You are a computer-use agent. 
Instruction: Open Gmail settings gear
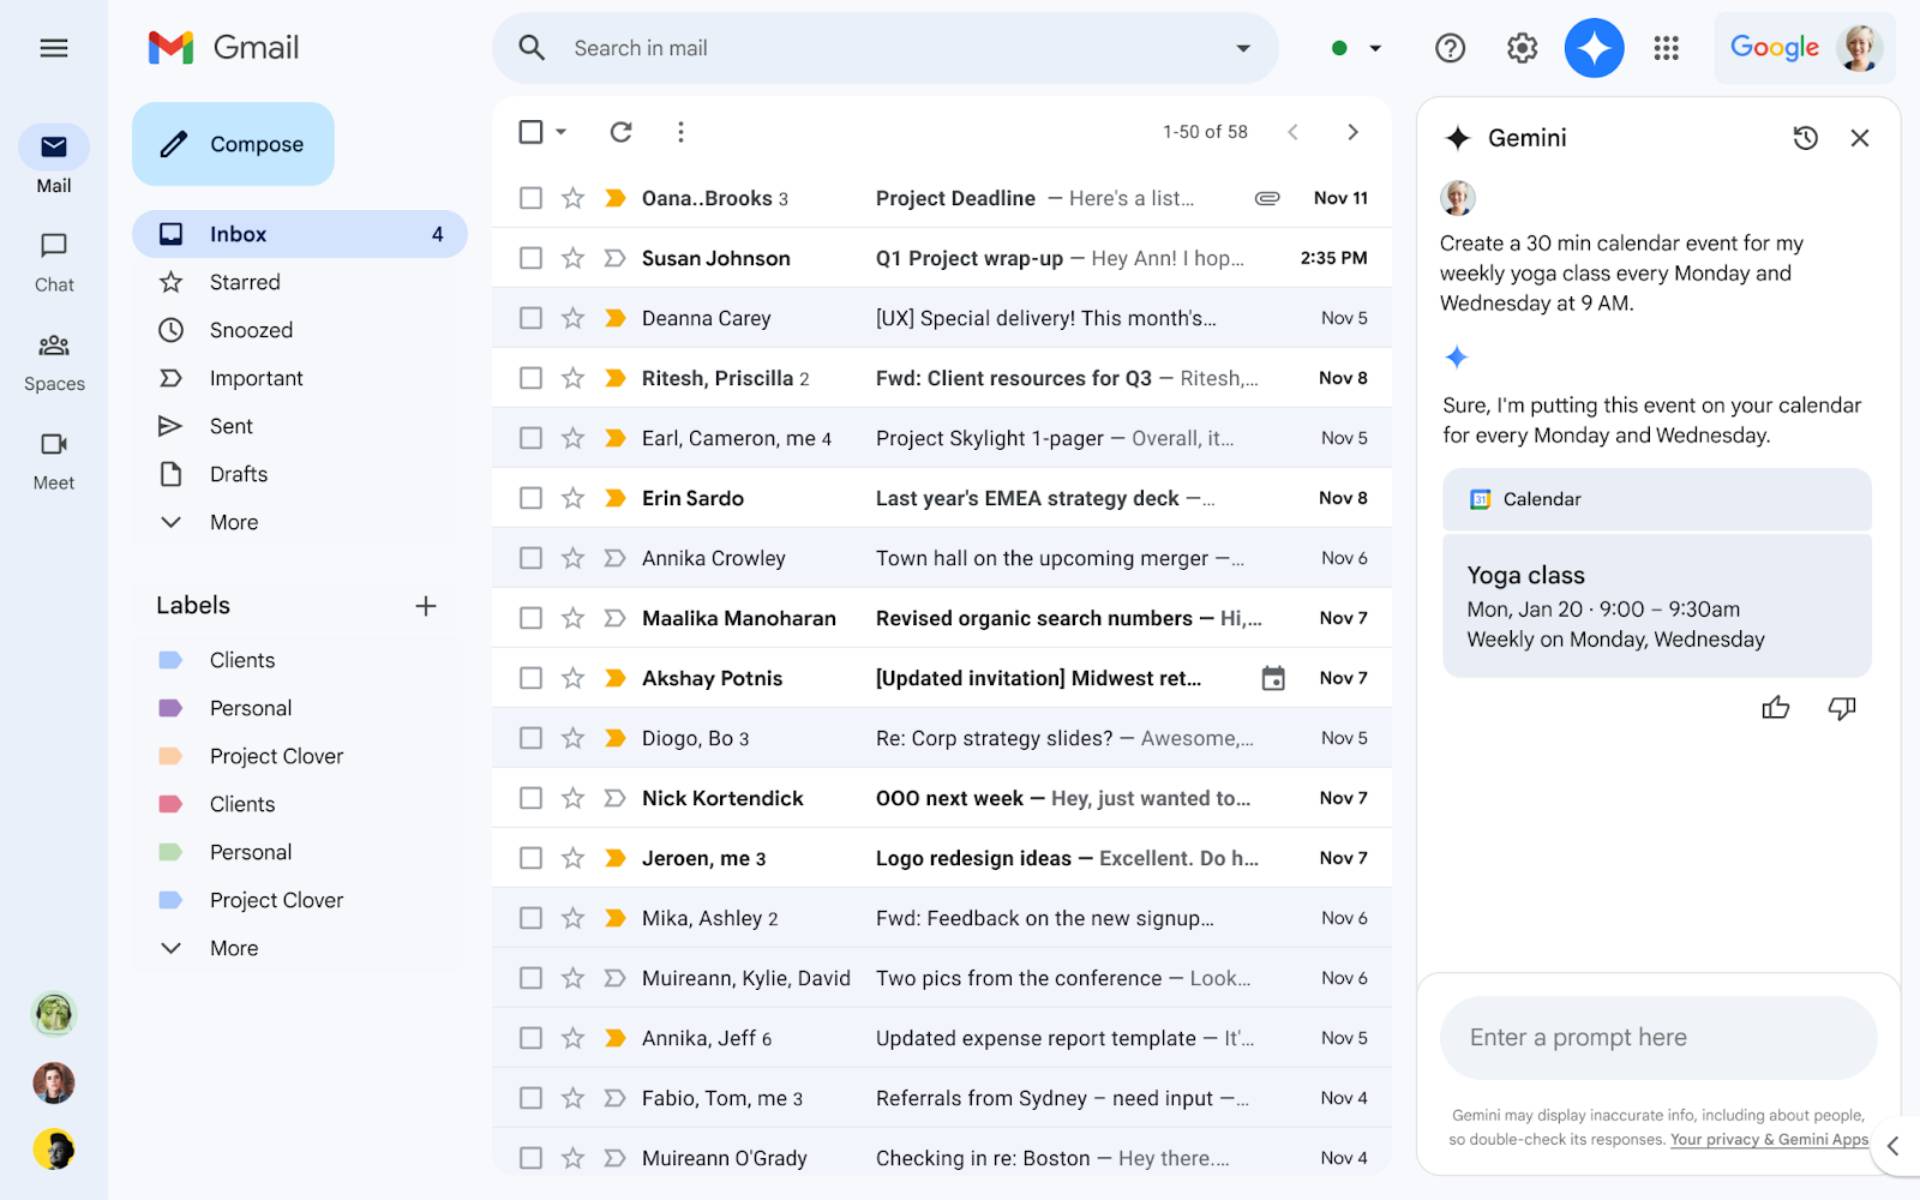tap(1521, 47)
